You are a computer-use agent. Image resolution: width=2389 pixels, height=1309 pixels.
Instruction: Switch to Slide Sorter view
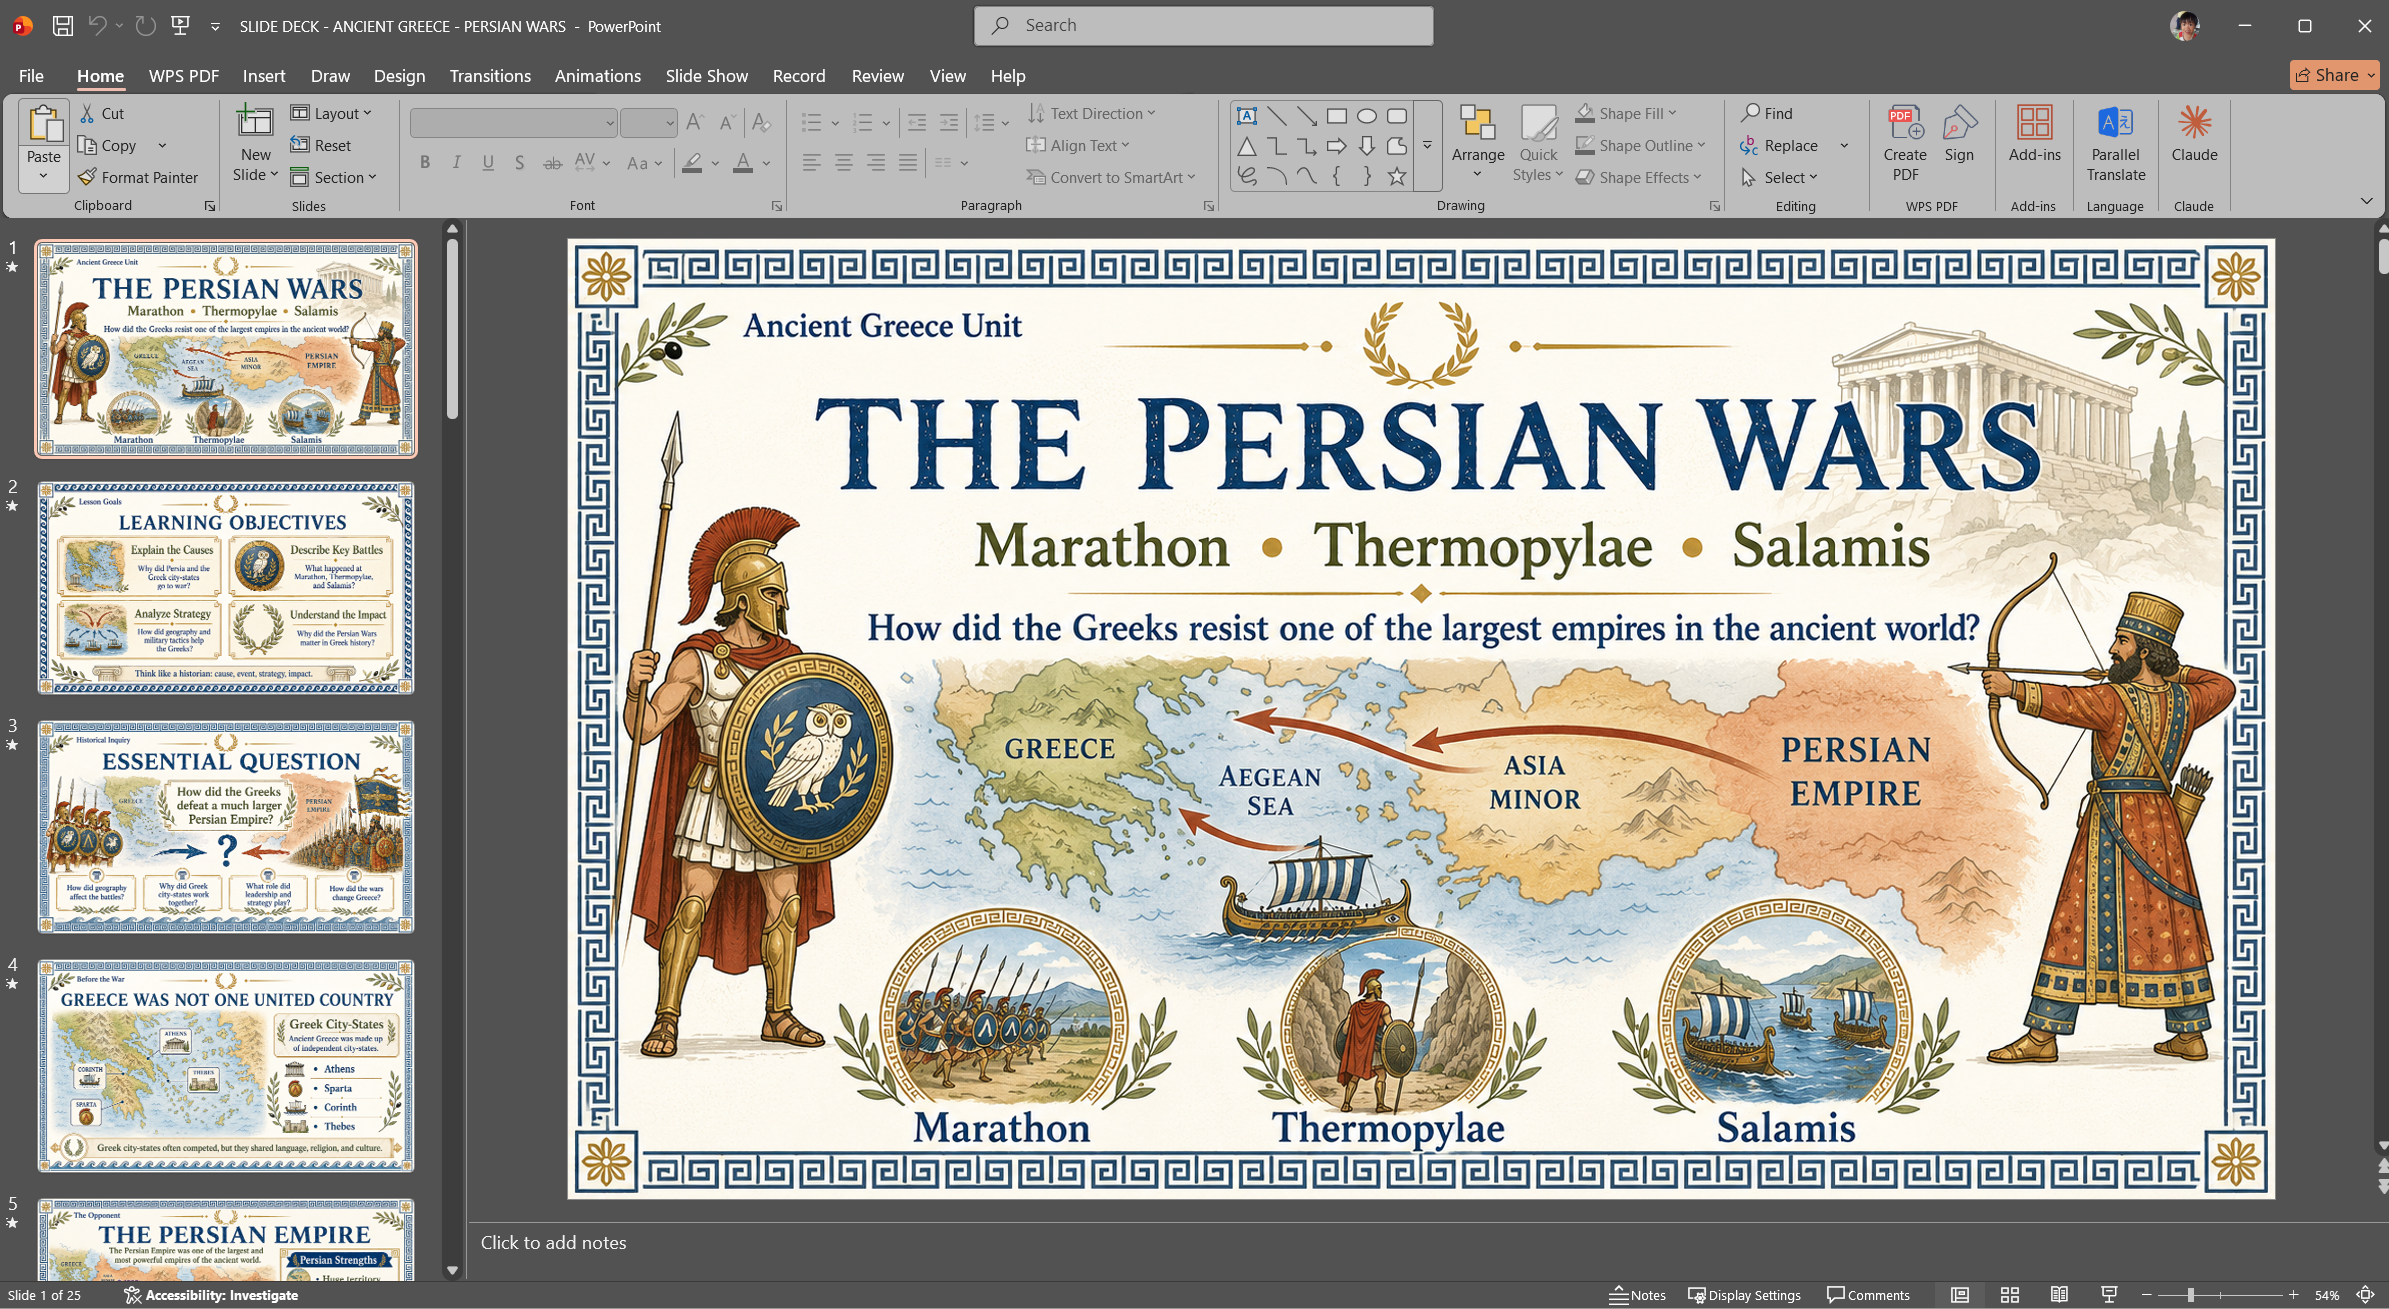2009,1295
